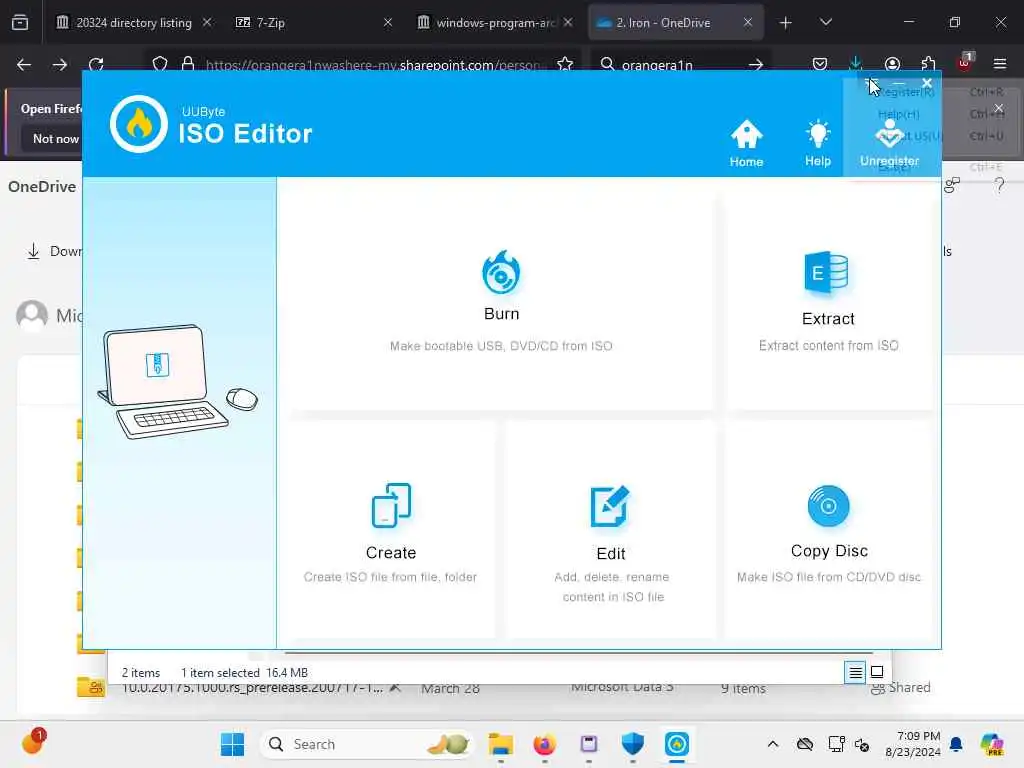Click the UUByte ISO Editor flame logo

(x=138, y=123)
